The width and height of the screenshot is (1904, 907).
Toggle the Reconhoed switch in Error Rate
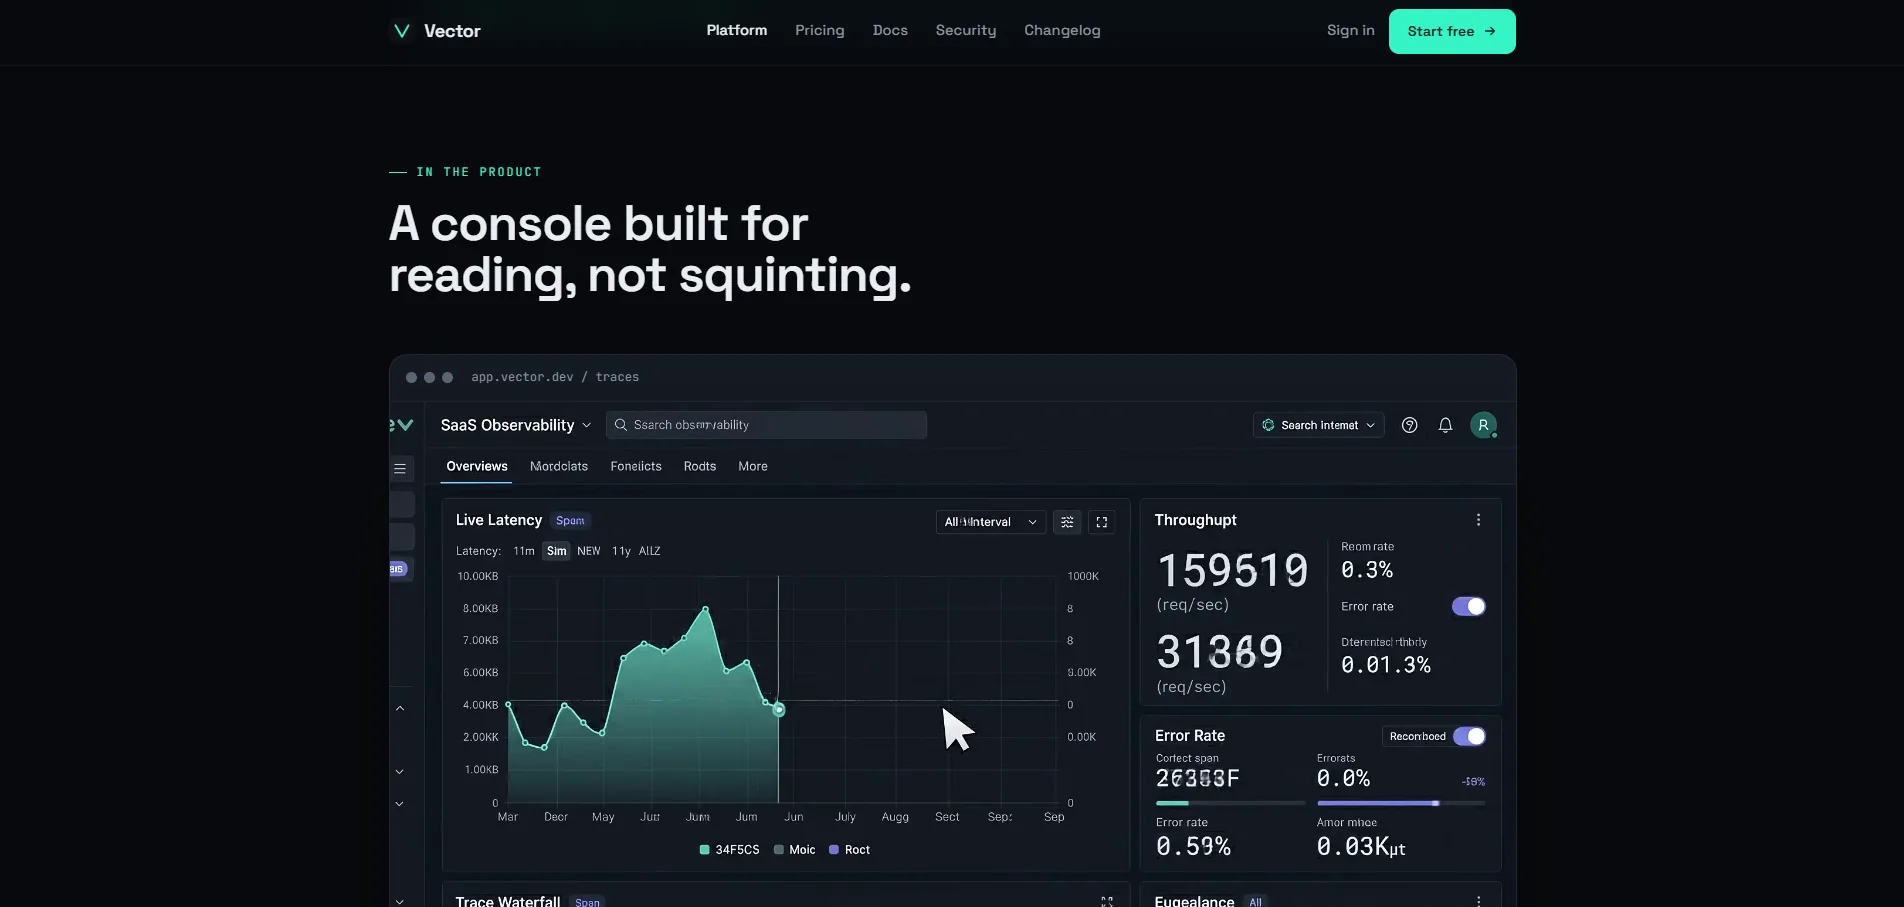pos(1469,736)
